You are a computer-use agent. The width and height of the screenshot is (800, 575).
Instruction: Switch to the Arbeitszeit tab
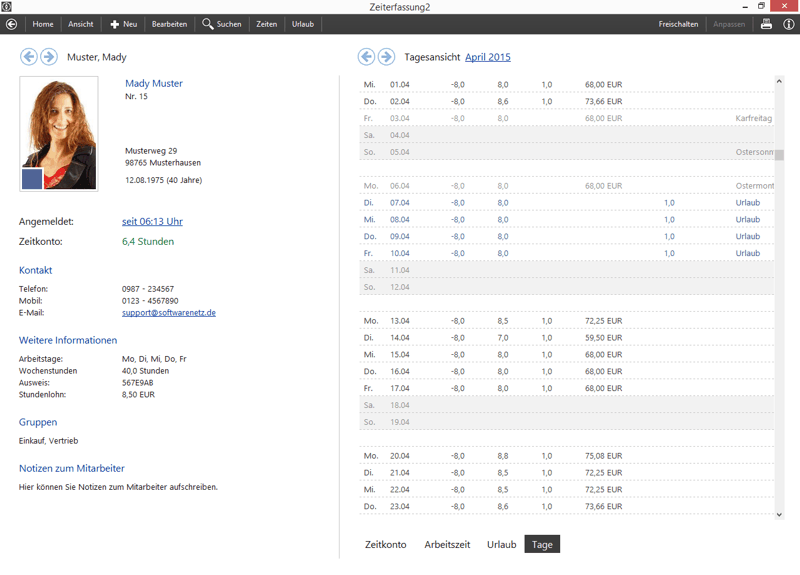tap(447, 545)
